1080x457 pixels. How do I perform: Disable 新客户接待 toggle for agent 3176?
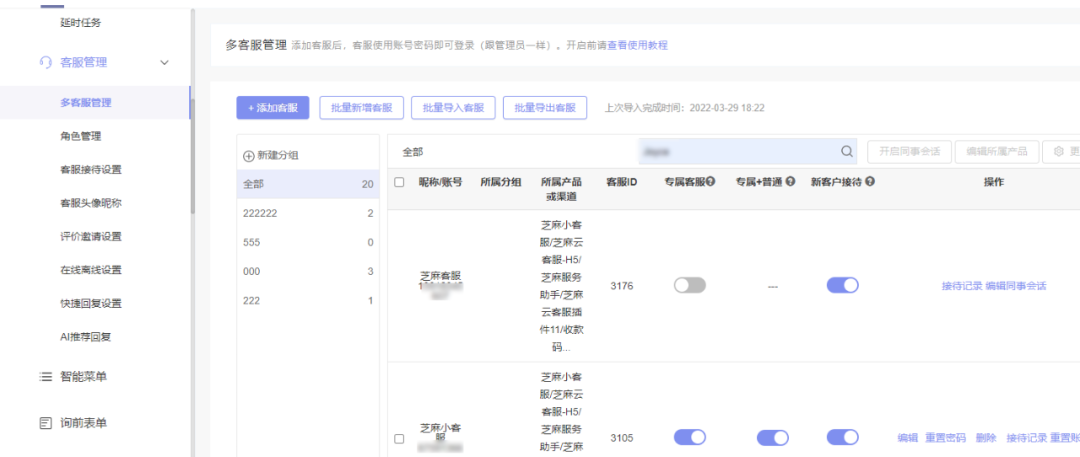point(842,285)
